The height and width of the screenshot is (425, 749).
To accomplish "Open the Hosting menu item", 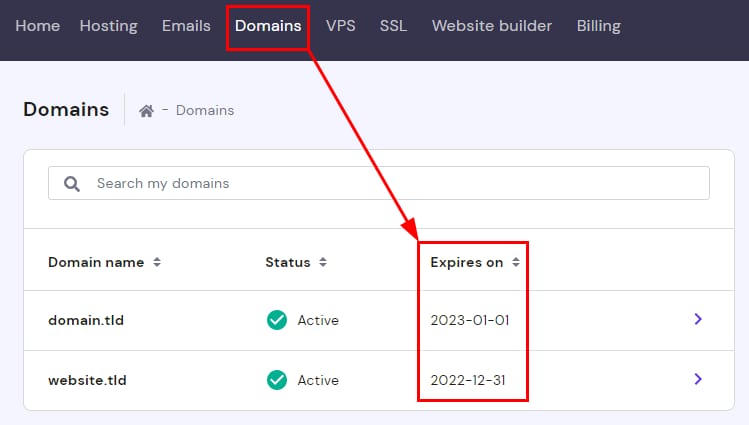I will (108, 26).
